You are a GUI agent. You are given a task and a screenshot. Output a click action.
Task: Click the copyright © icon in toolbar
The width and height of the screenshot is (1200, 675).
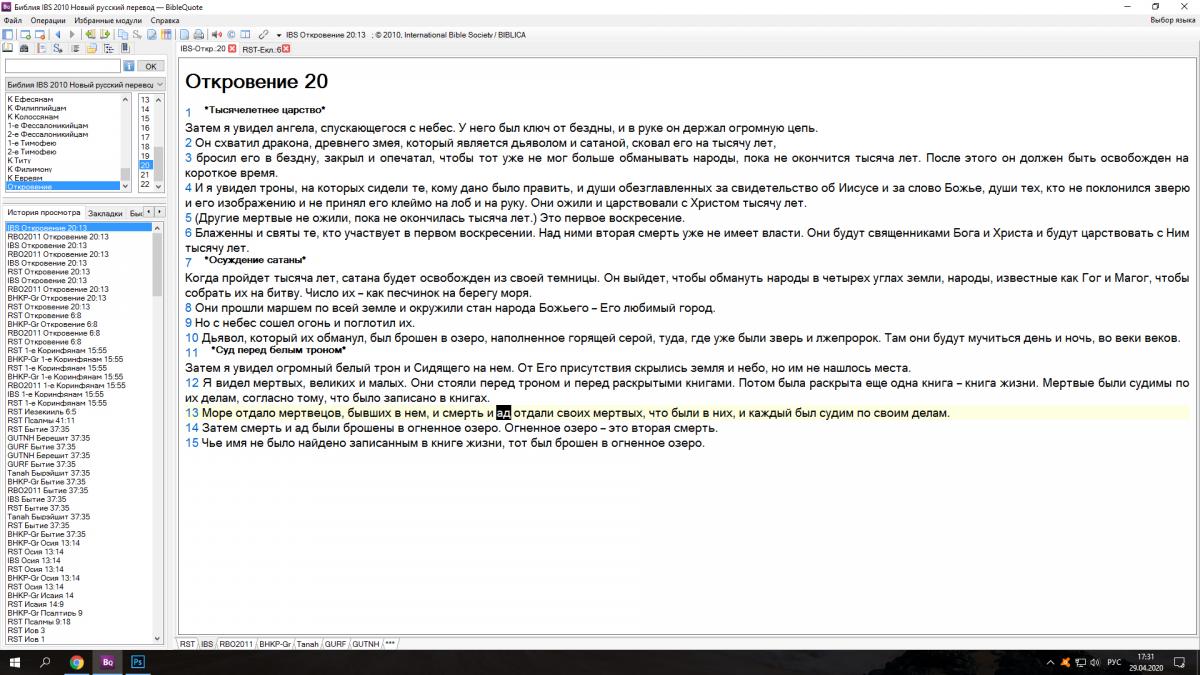point(231,35)
